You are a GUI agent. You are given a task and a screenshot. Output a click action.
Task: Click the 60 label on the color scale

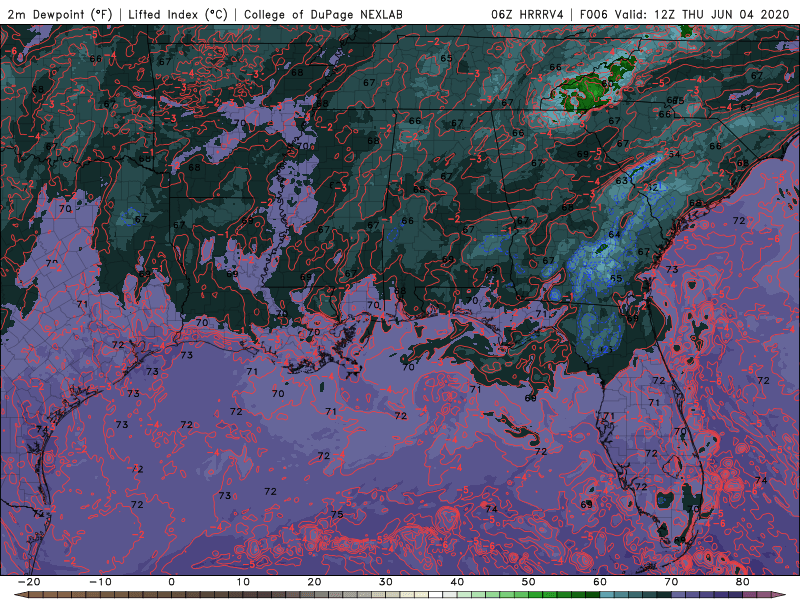coord(600,582)
